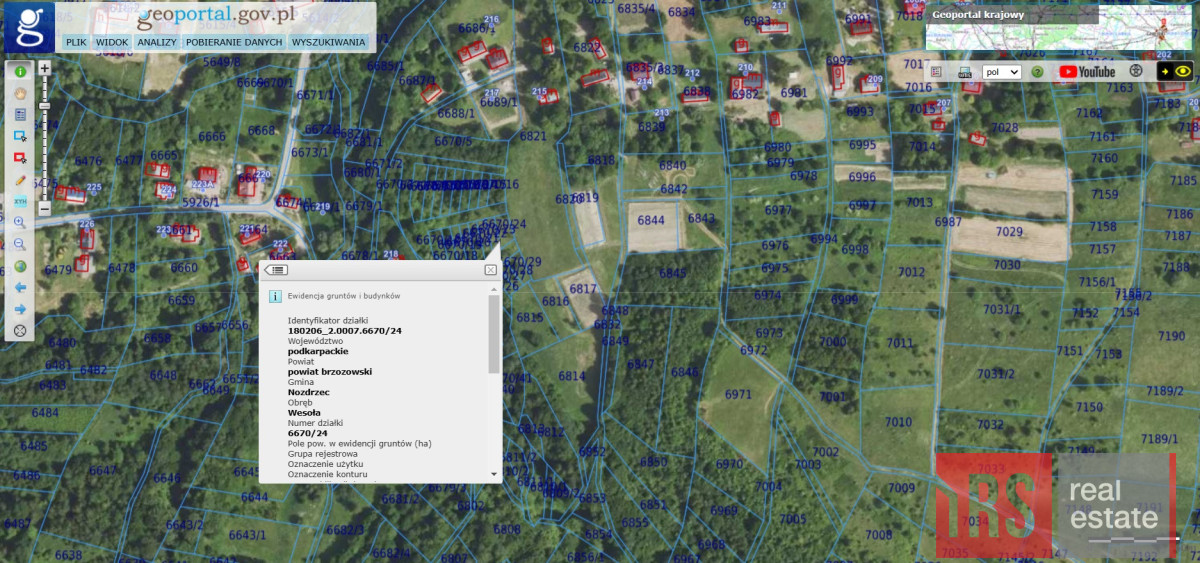The image size is (1200, 563).
Task: Click the Nozdrzec gmina value
Action: pyautogui.click(x=309, y=392)
